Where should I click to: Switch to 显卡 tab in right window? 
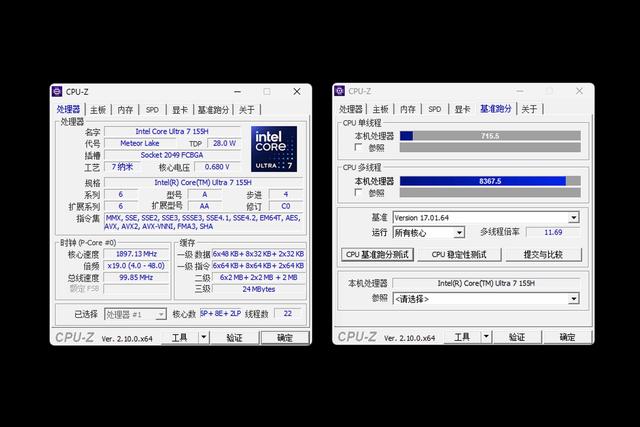pos(462,109)
